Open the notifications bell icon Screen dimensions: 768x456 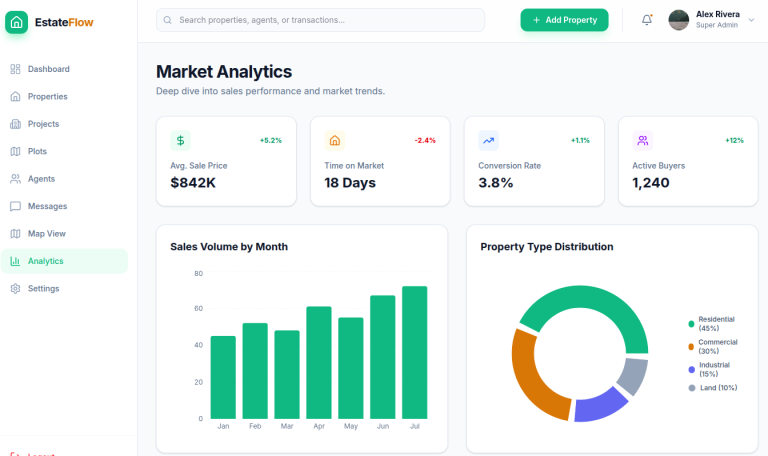pyautogui.click(x=647, y=20)
